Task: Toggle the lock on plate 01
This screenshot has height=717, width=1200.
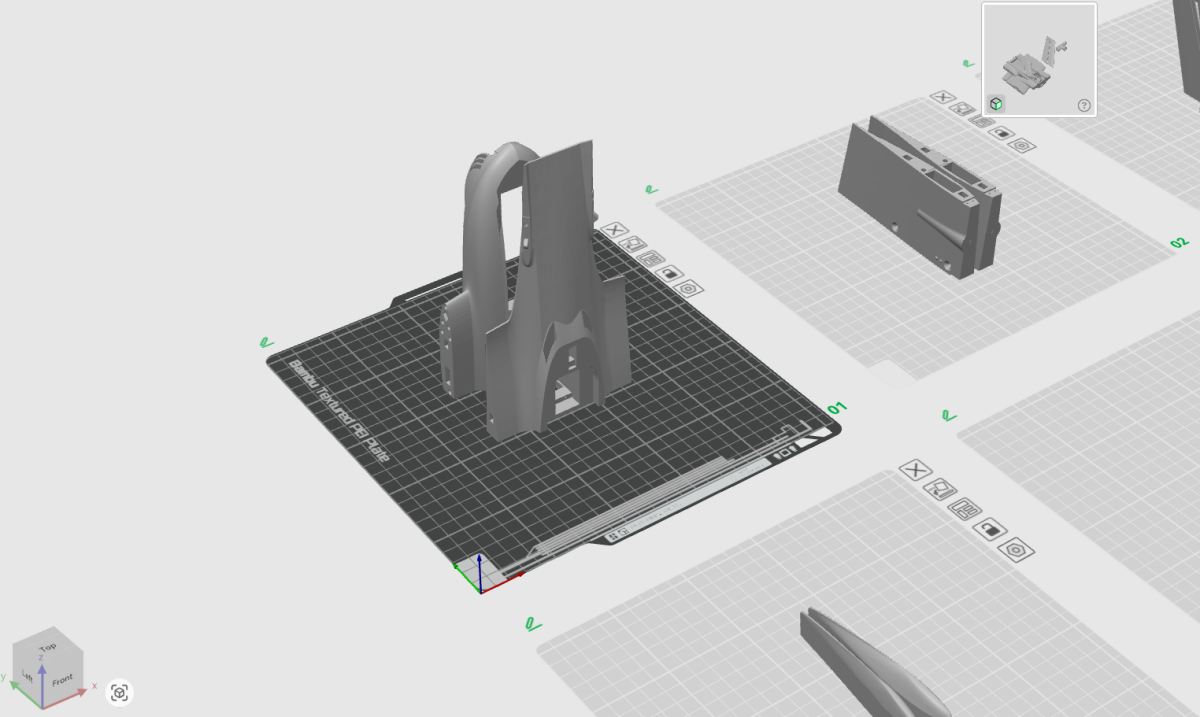Action: click(x=669, y=273)
